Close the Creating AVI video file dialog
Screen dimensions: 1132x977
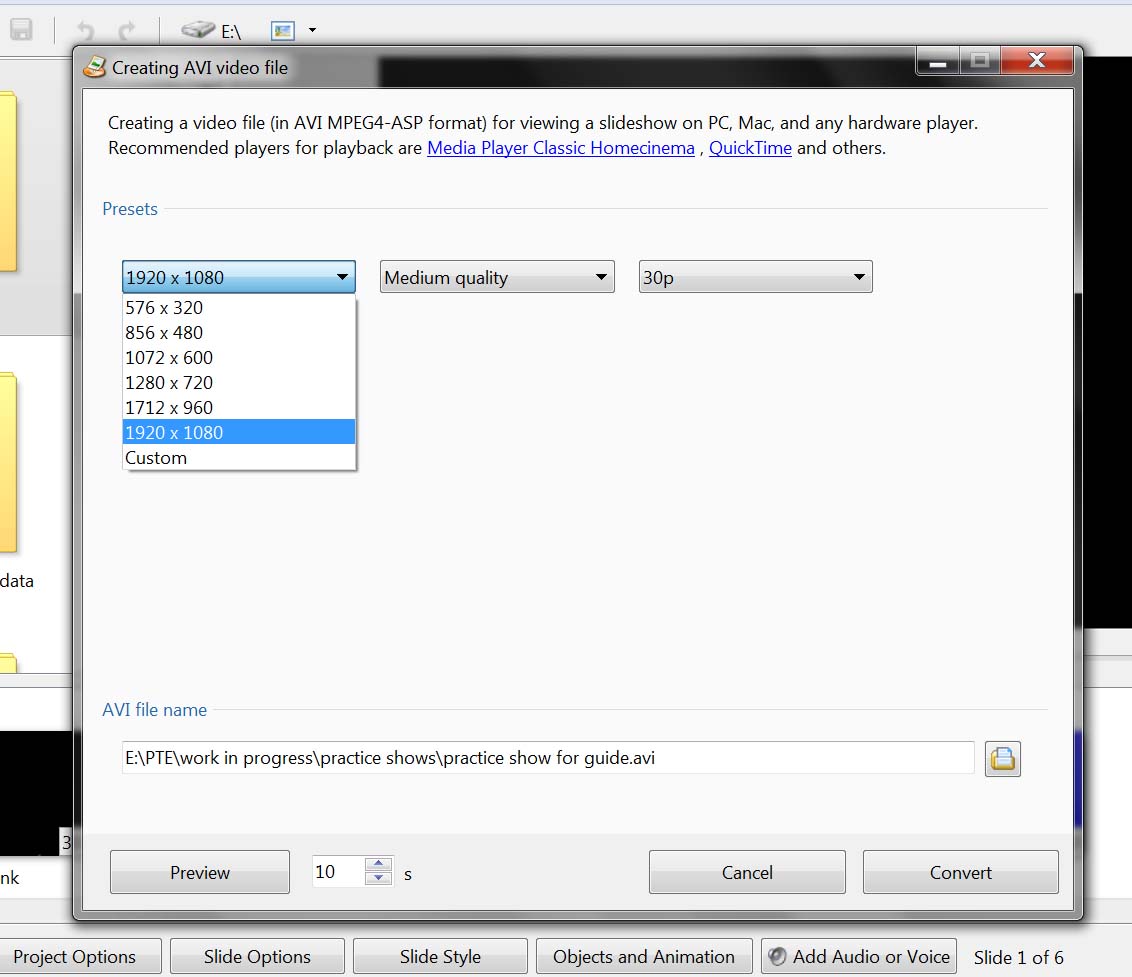click(x=1037, y=61)
